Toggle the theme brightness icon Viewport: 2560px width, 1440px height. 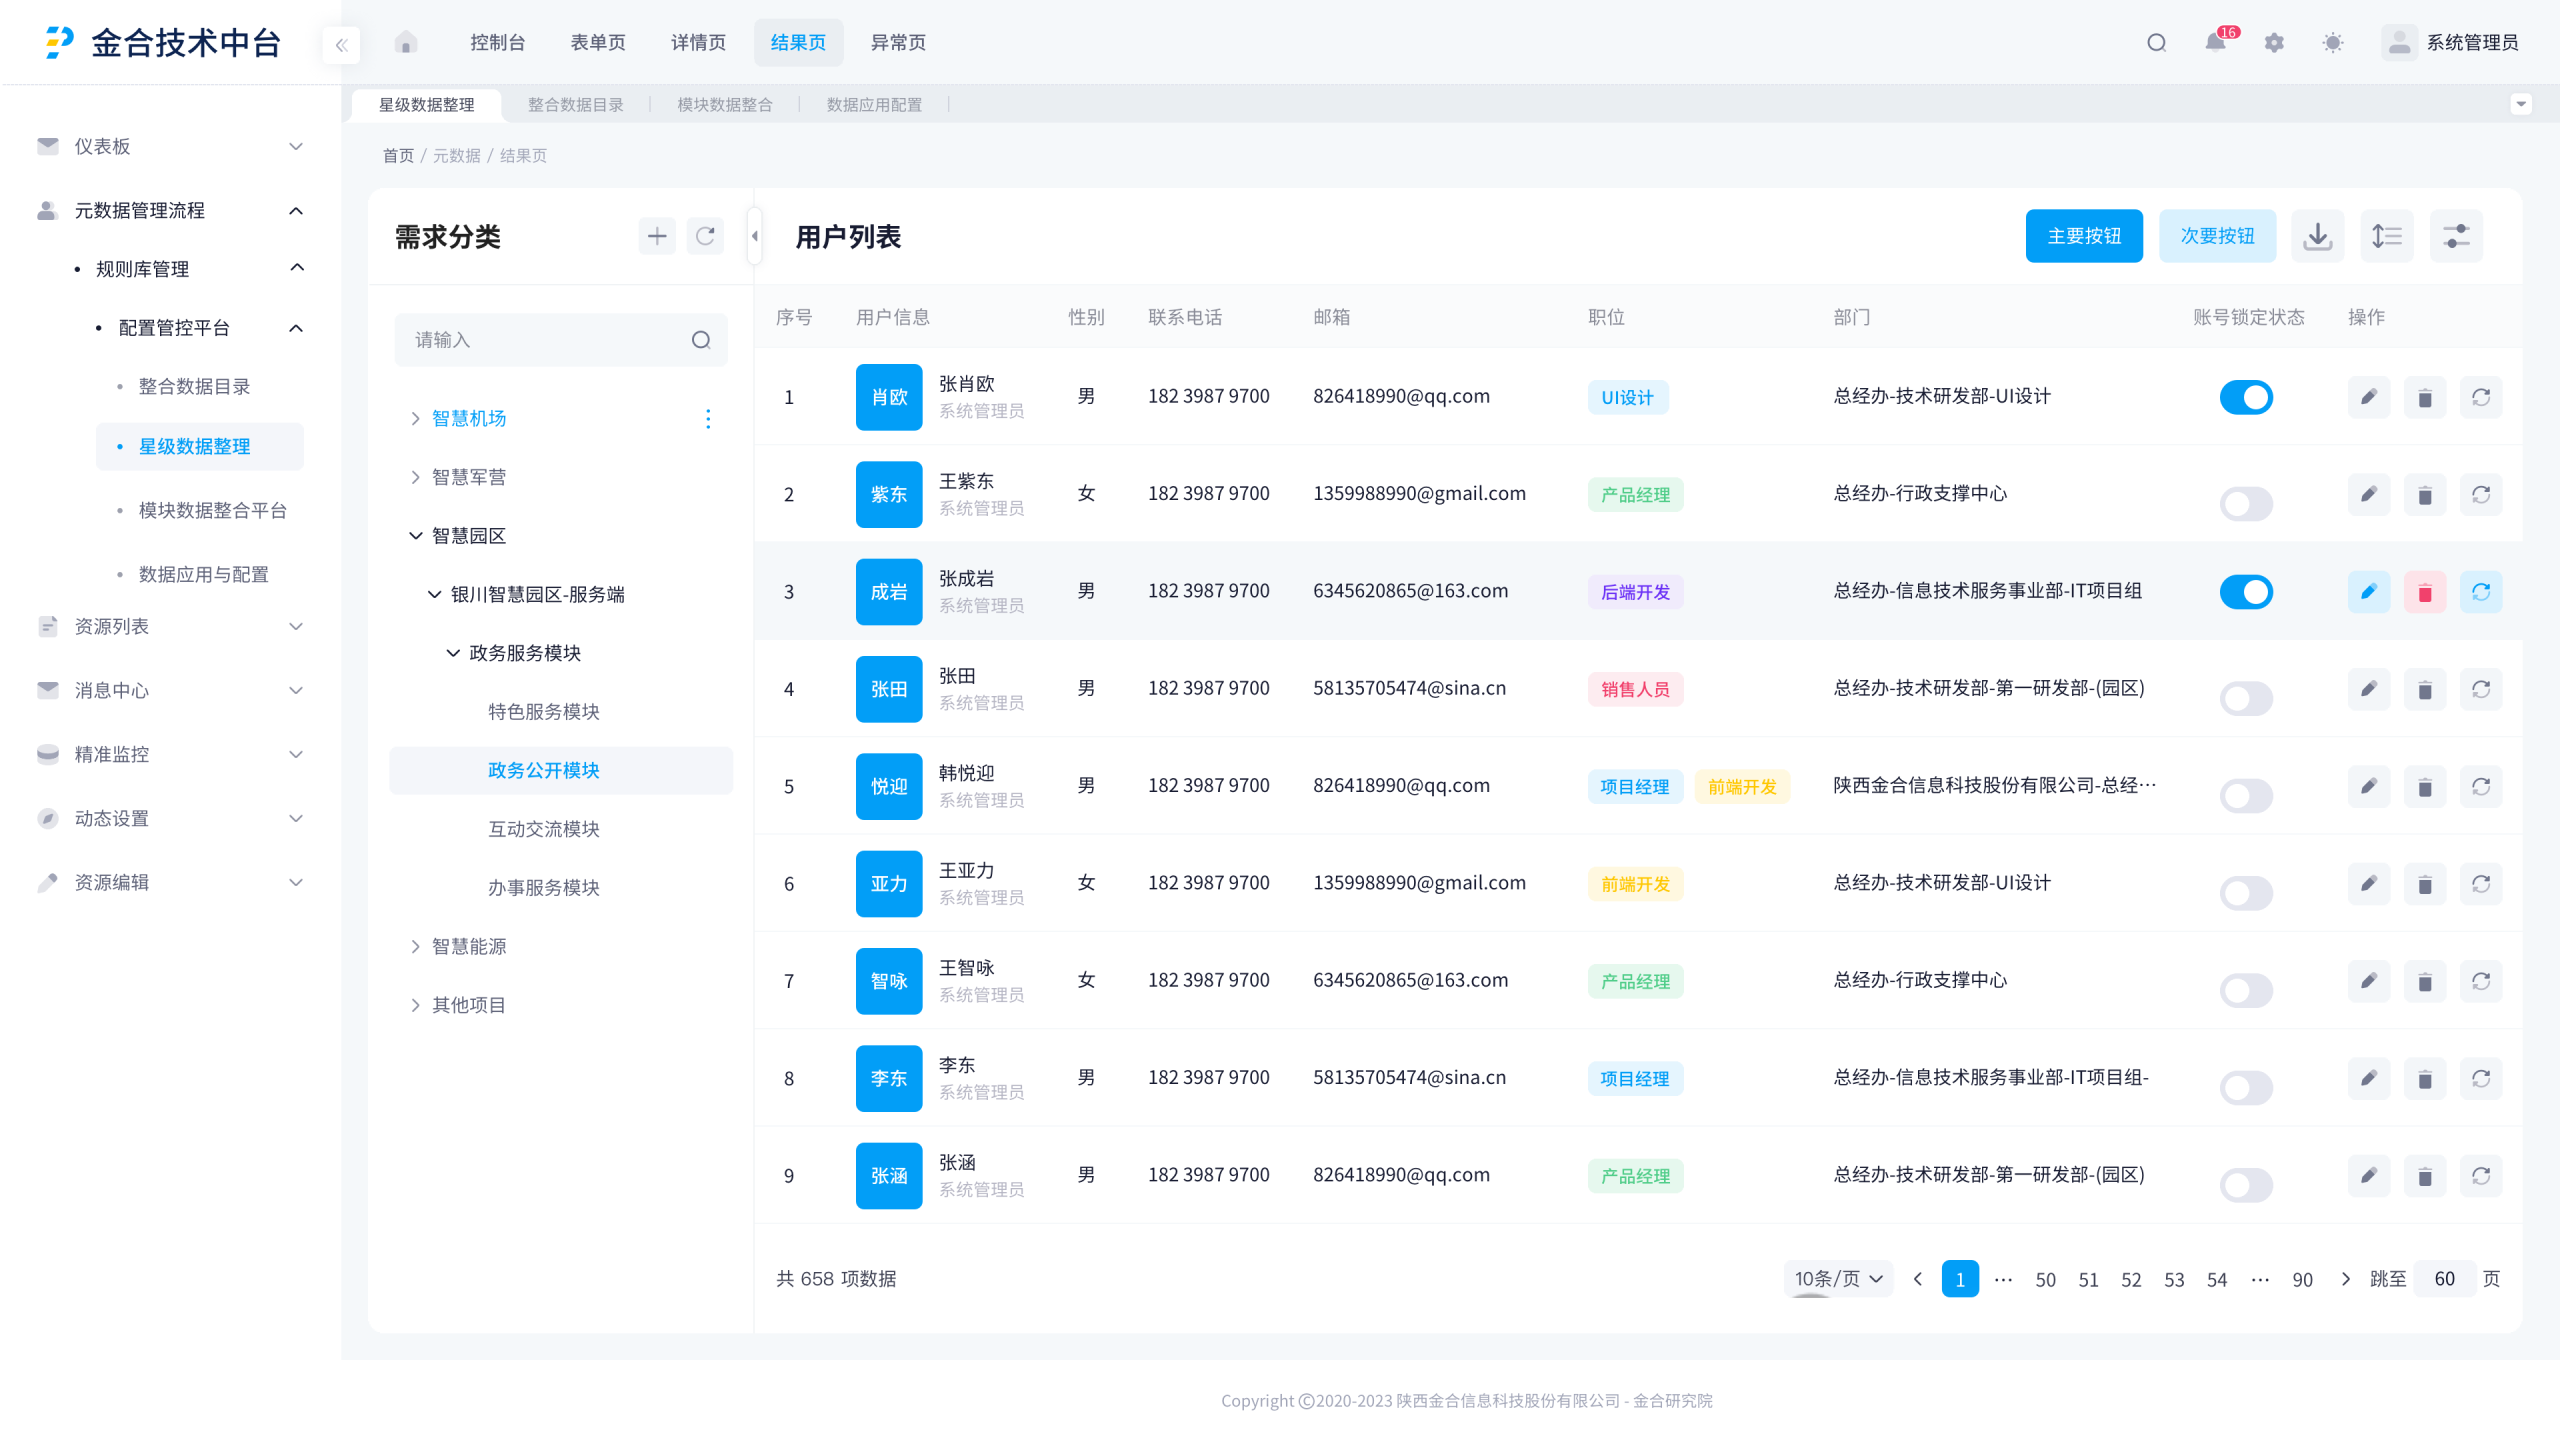[x=2332, y=42]
